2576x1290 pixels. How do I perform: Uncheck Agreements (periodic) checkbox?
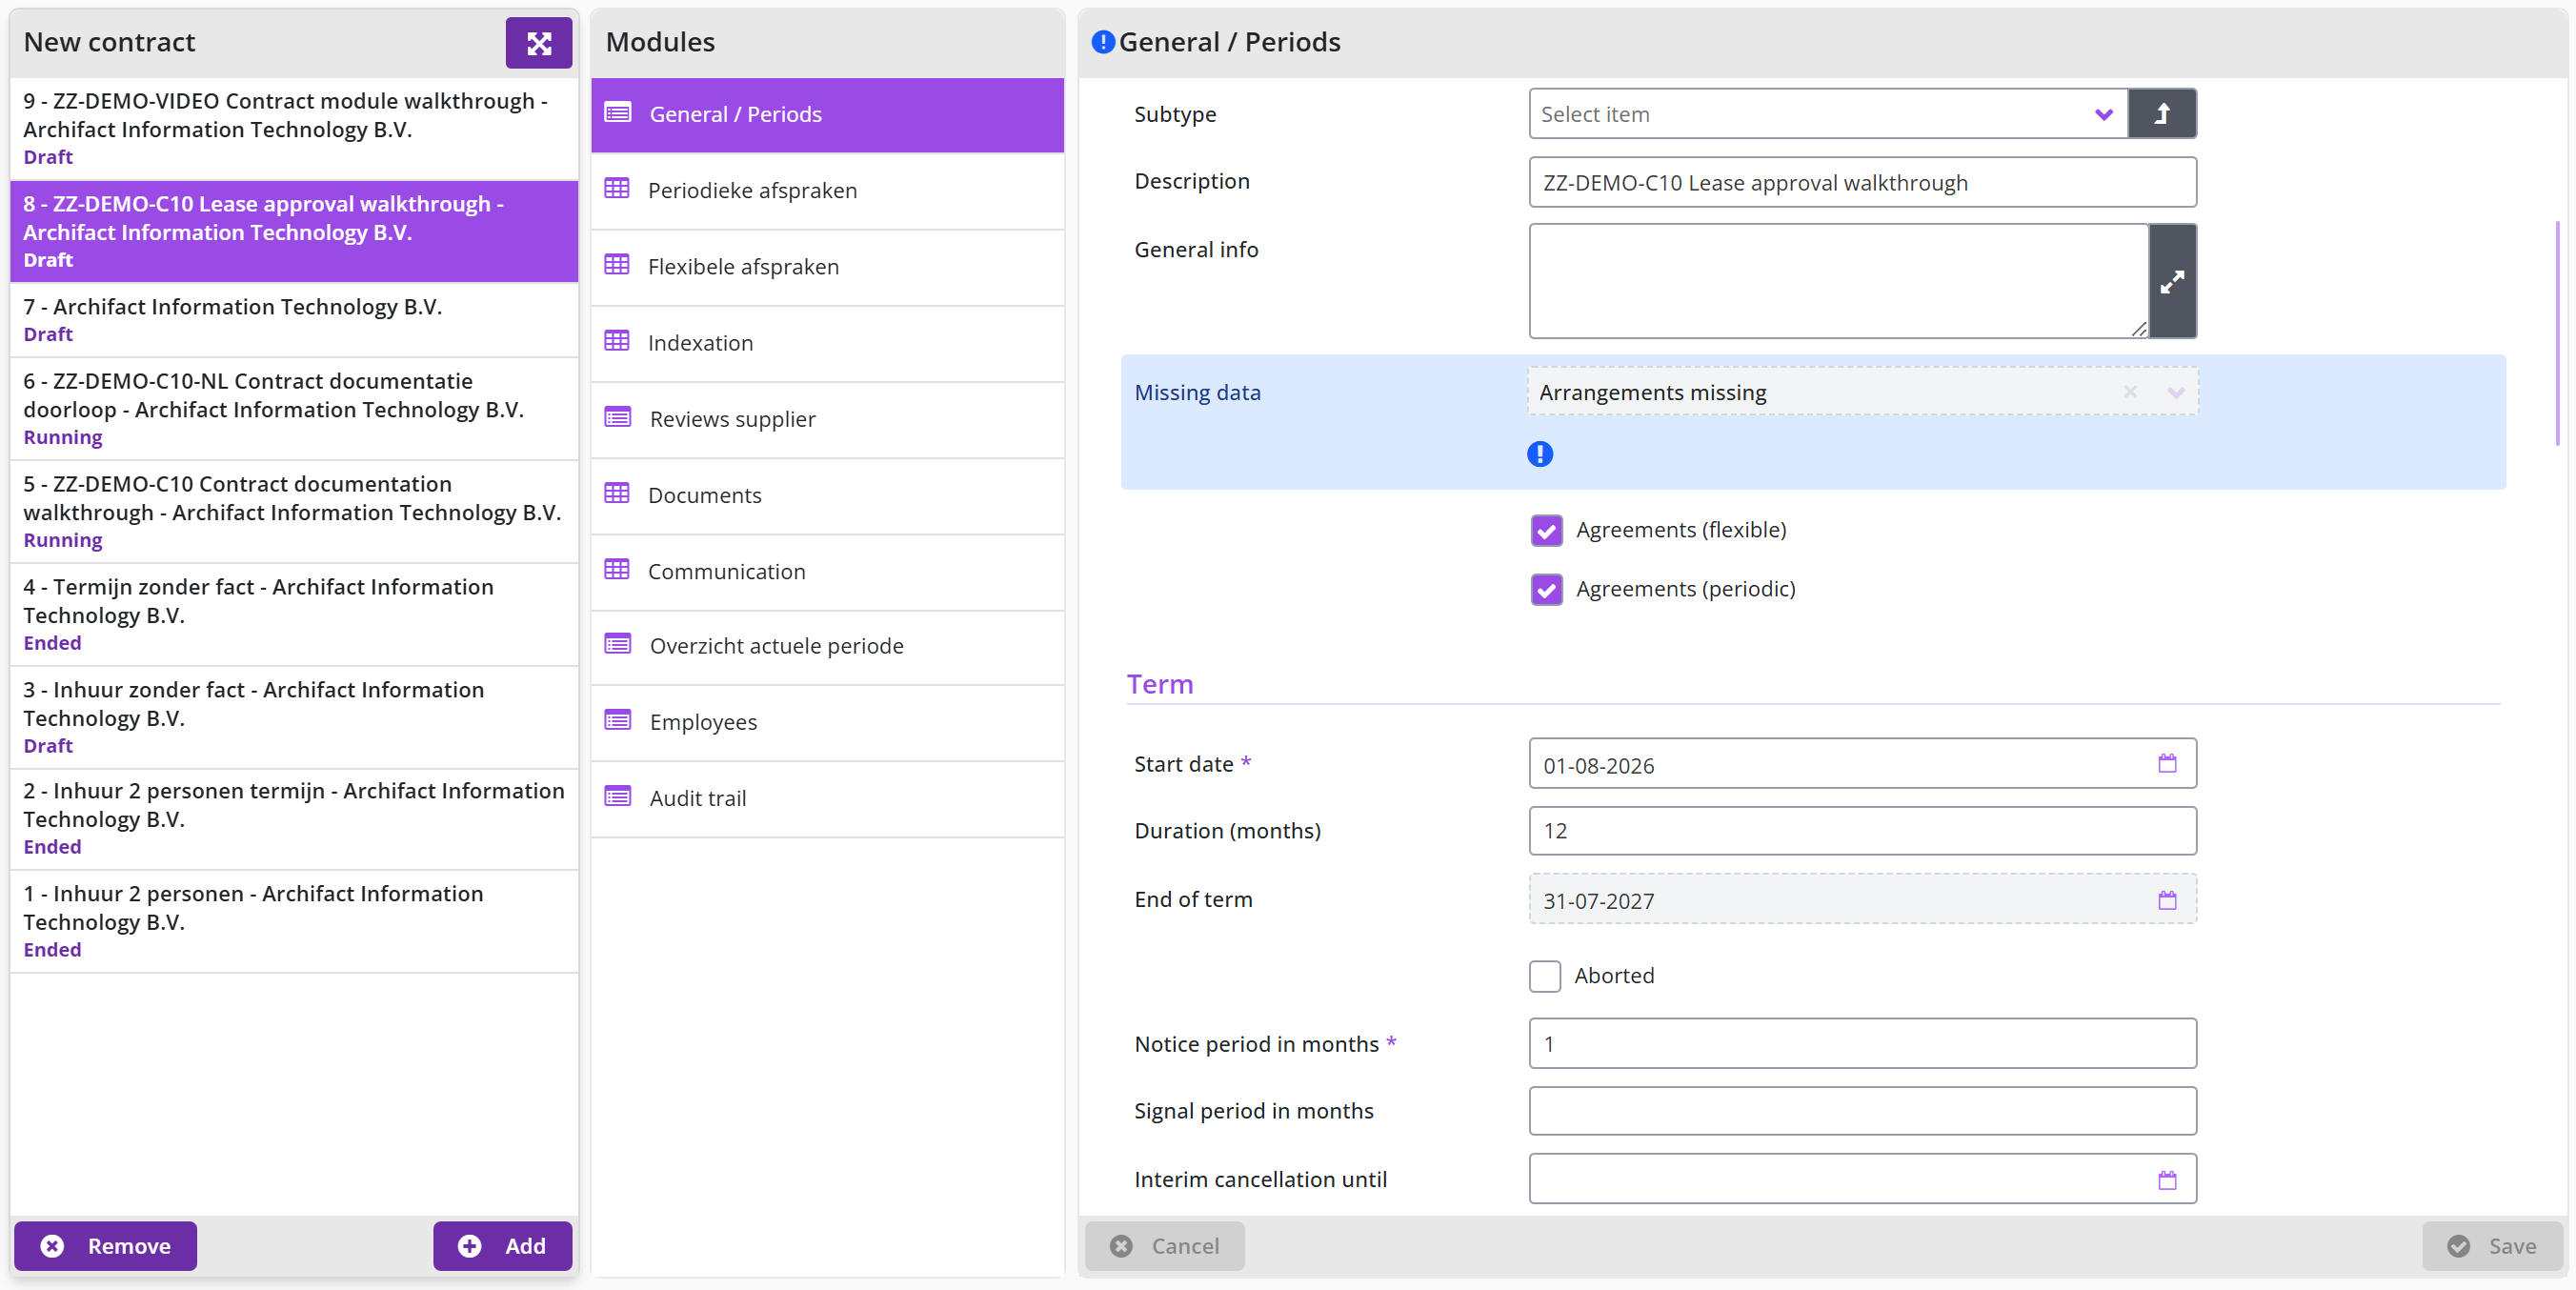pyautogui.click(x=1546, y=589)
